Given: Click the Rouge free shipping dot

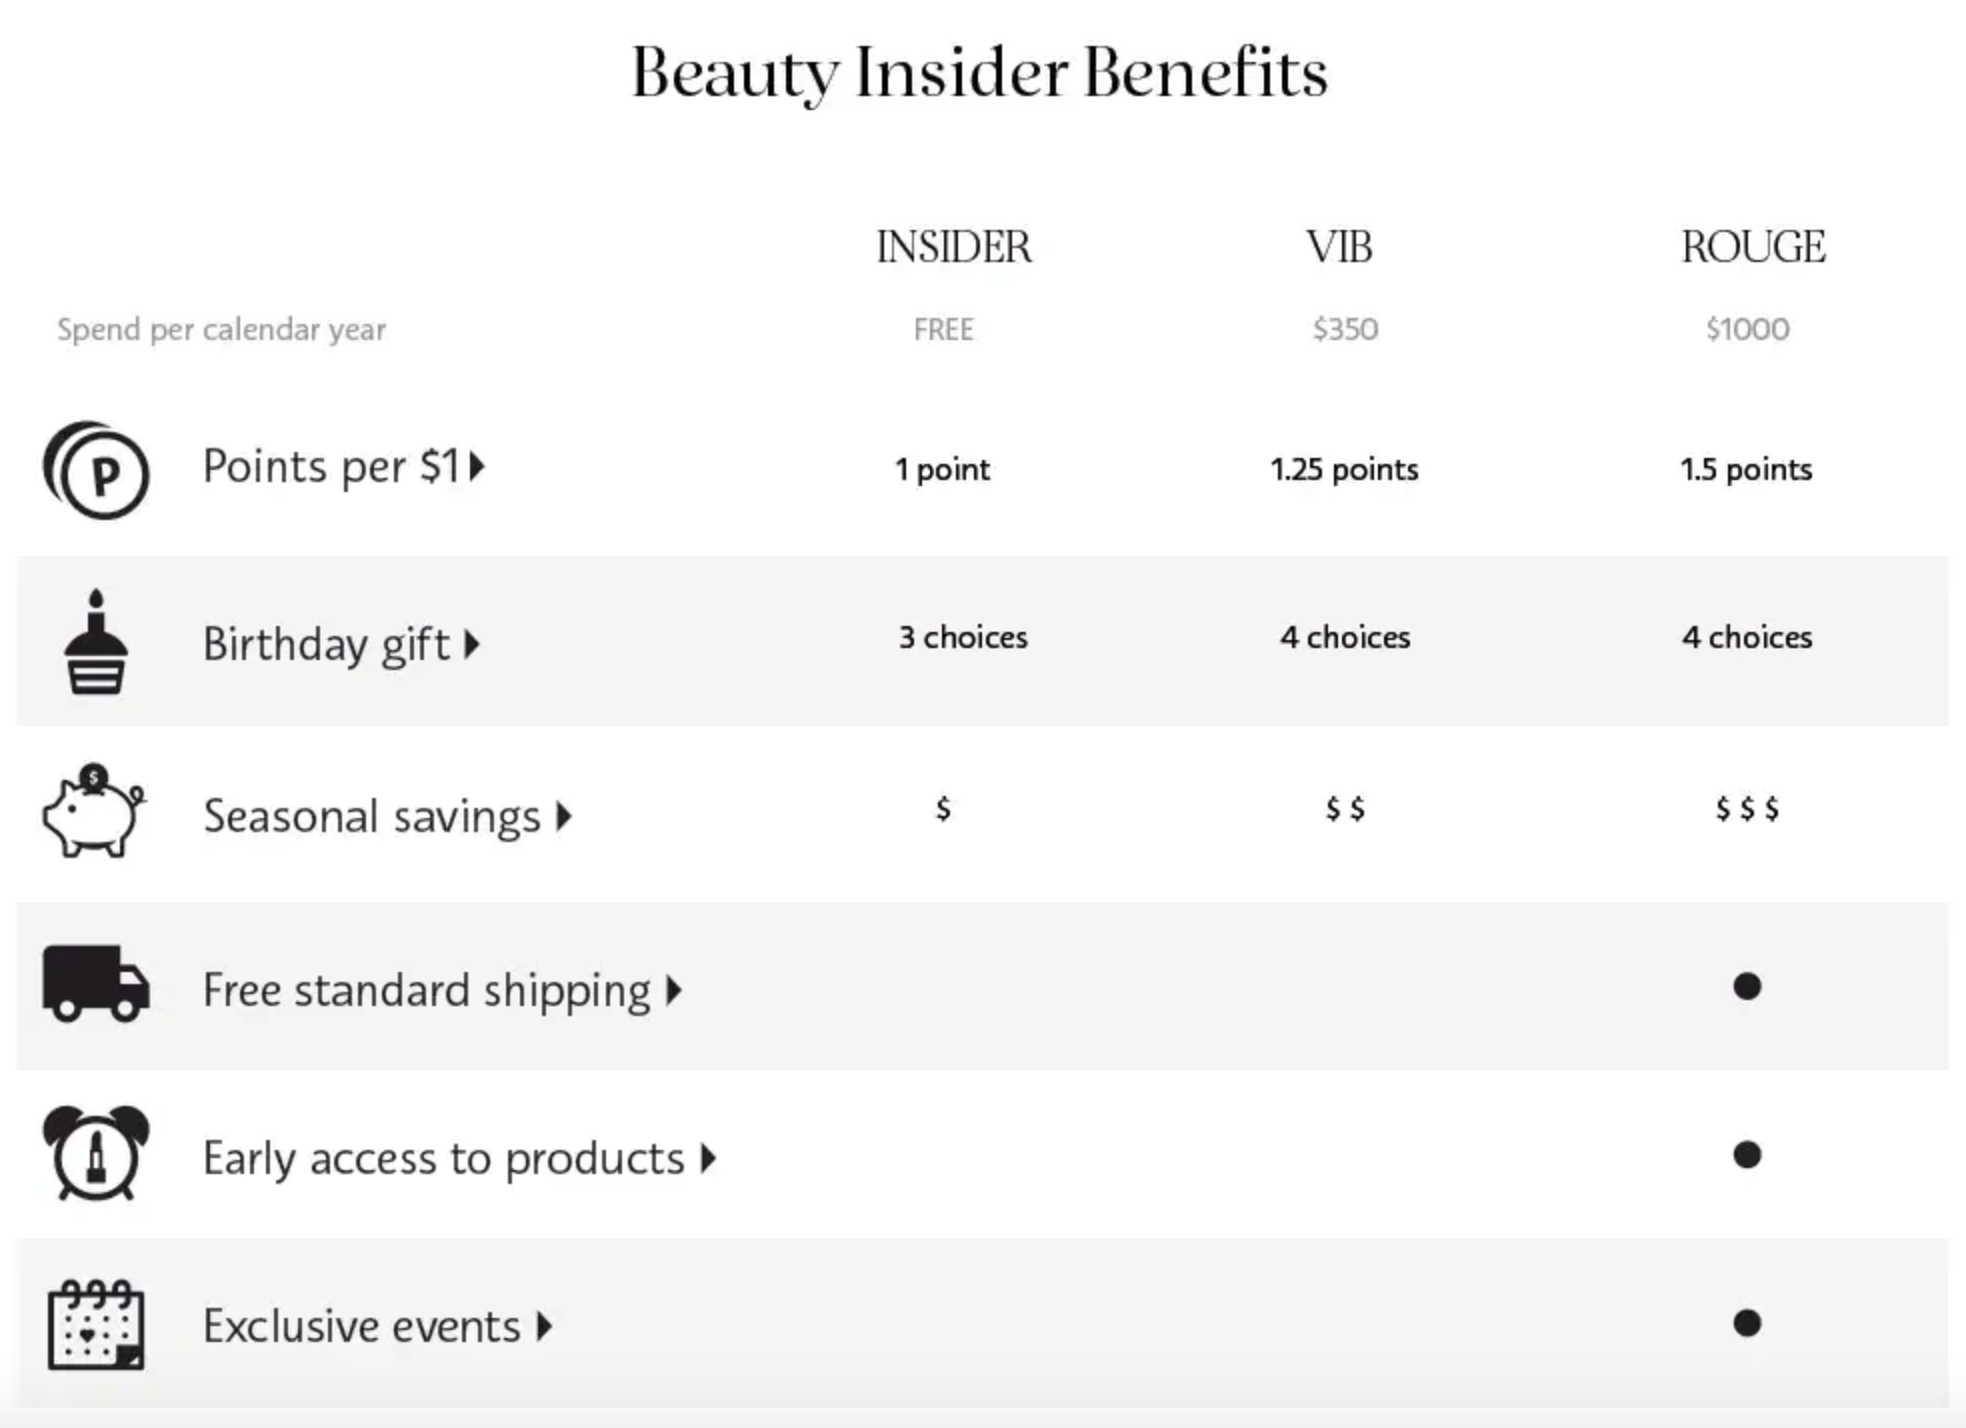Looking at the screenshot, I should tap(1747, 986).
